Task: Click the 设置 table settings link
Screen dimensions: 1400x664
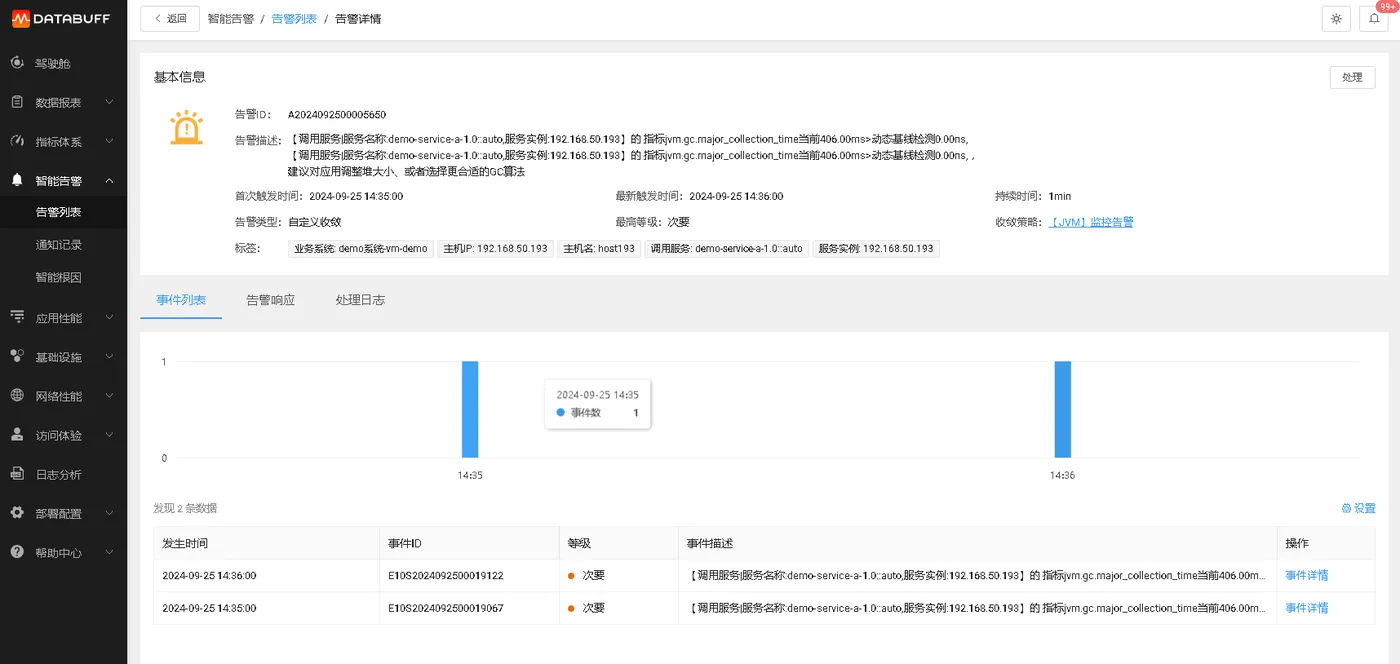Action: 1358,508
